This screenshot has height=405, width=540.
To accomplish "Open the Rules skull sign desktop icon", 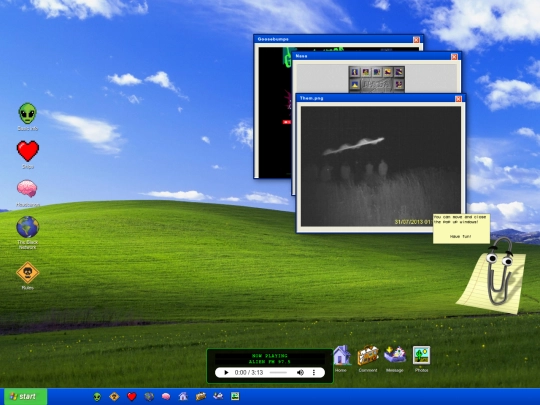I will [x=28, y=272].
